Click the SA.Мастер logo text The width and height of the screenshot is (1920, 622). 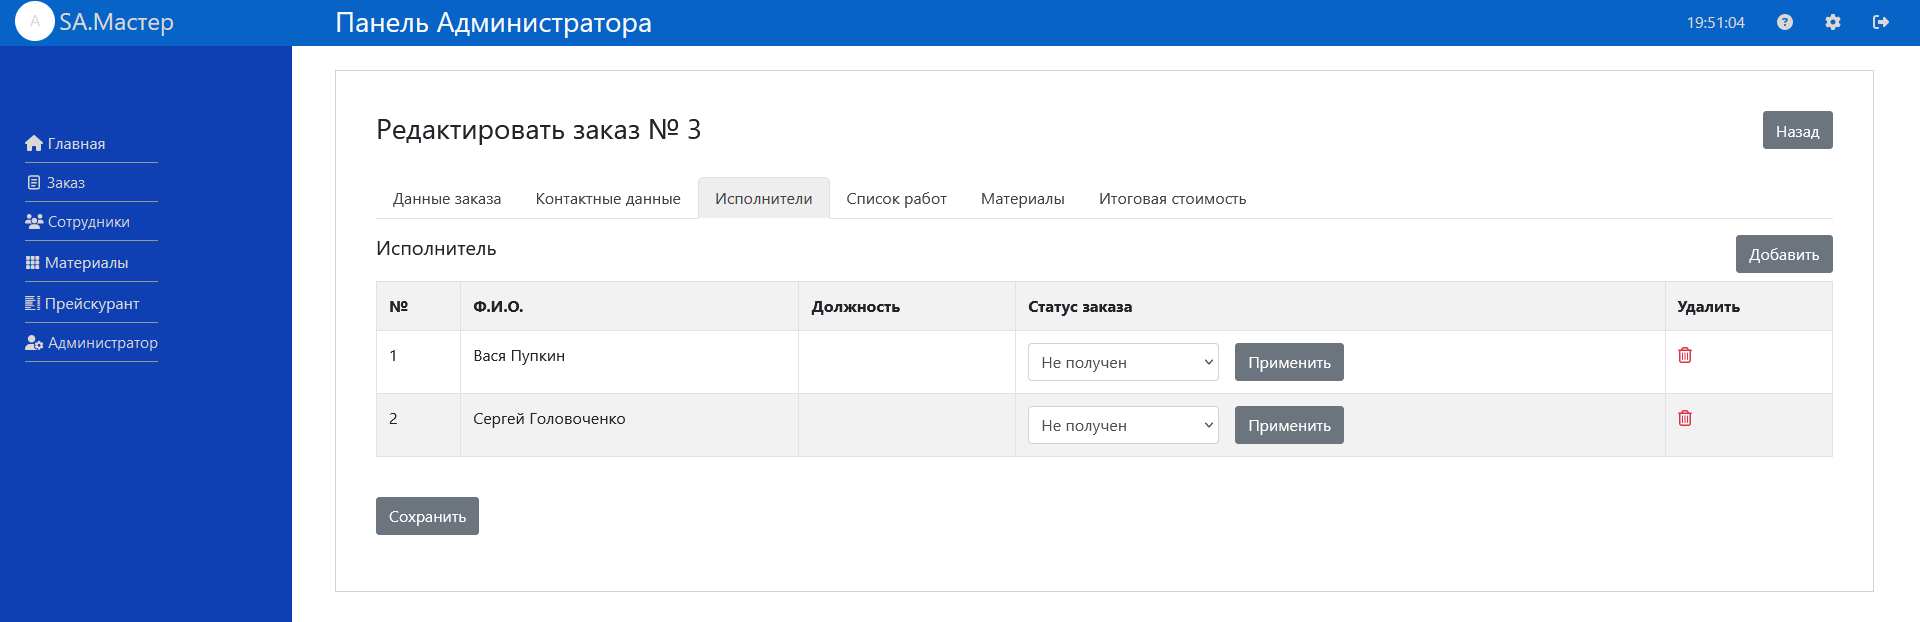pyautogui.click(x=116, y=22)
